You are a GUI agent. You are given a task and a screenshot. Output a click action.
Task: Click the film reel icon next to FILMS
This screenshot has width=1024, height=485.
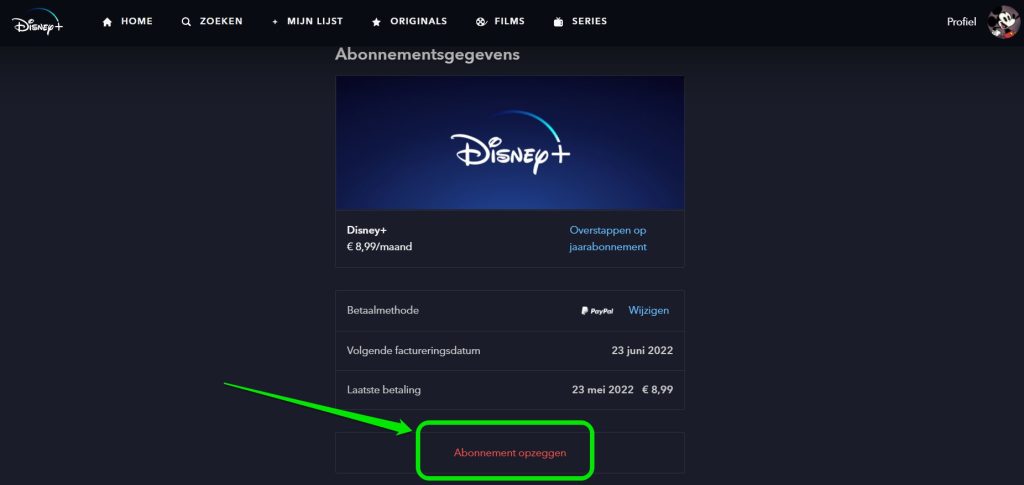(x=481, y=22)
